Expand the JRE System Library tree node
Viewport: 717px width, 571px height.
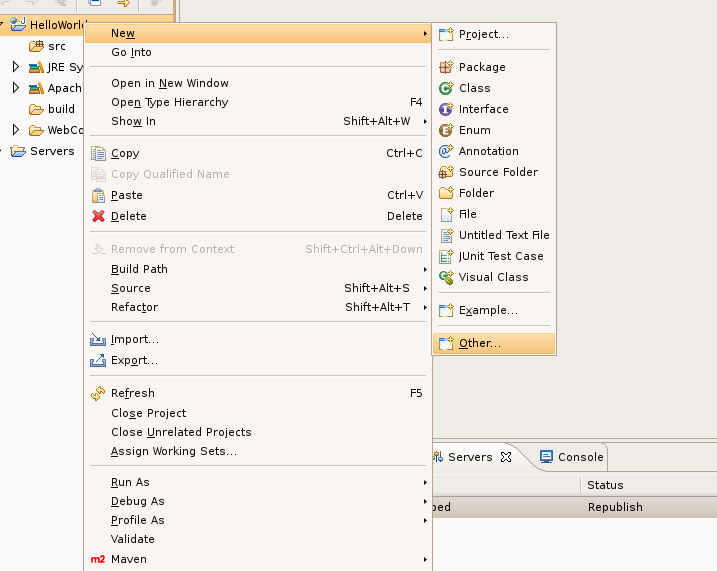click(x=16, y=67)
